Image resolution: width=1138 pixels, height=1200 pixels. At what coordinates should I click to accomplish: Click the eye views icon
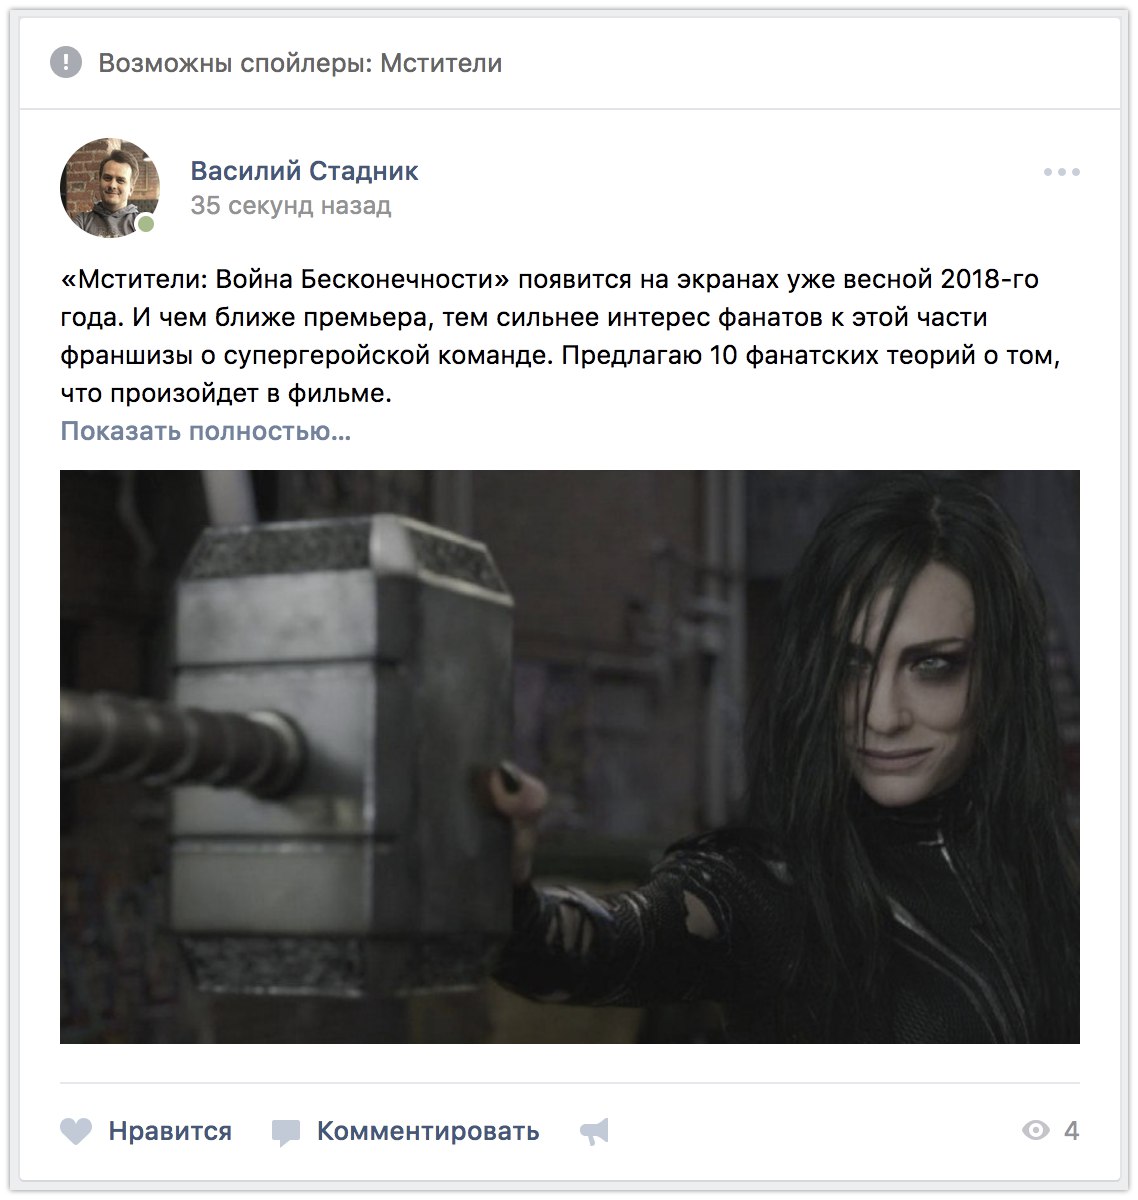[x=1036, y=1131]
